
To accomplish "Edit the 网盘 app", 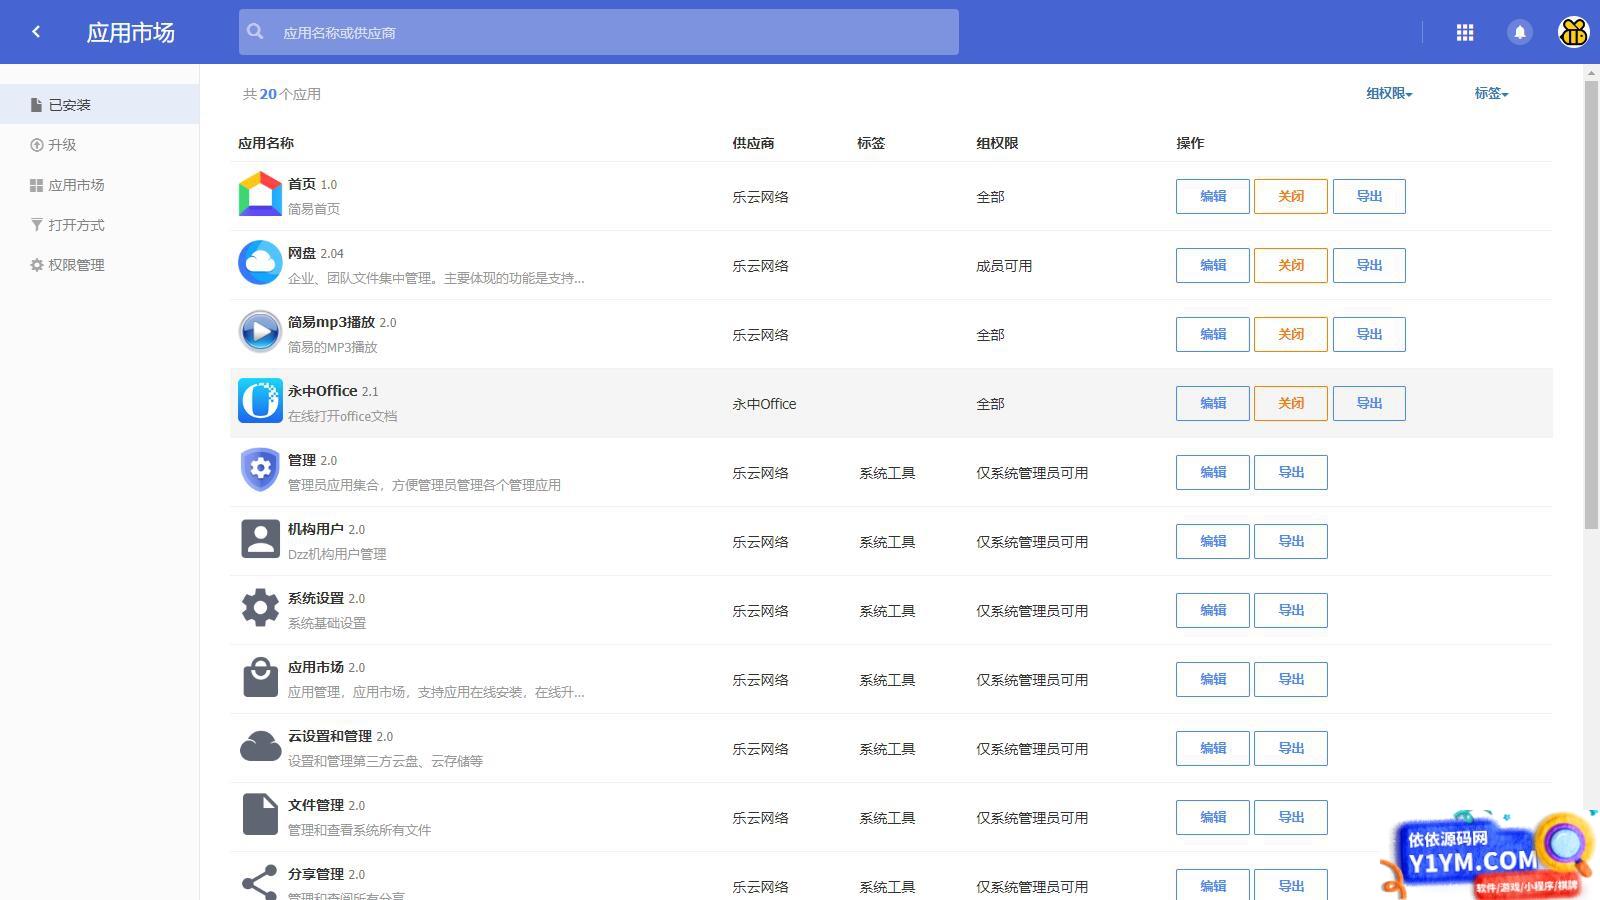I will [x=1213, y=265].
